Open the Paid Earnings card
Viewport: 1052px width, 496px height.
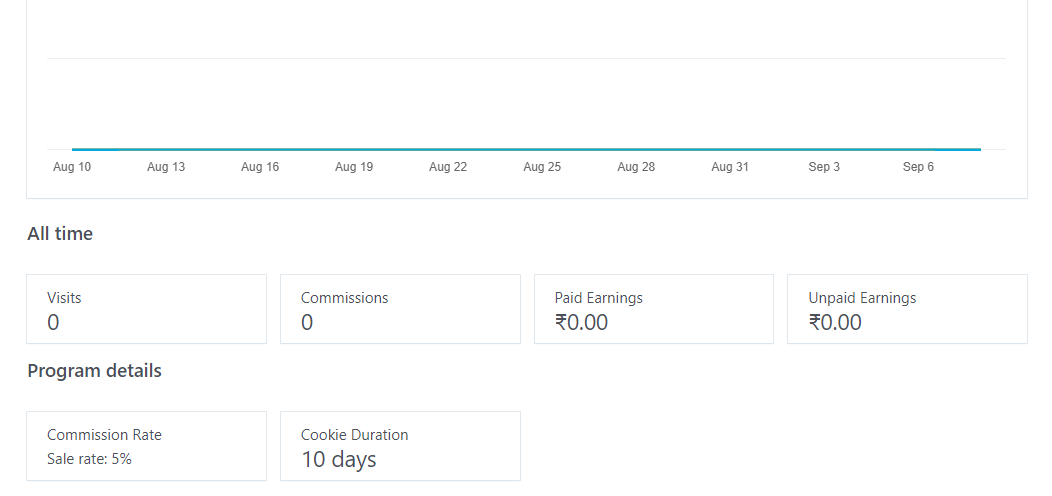point(654,309)
